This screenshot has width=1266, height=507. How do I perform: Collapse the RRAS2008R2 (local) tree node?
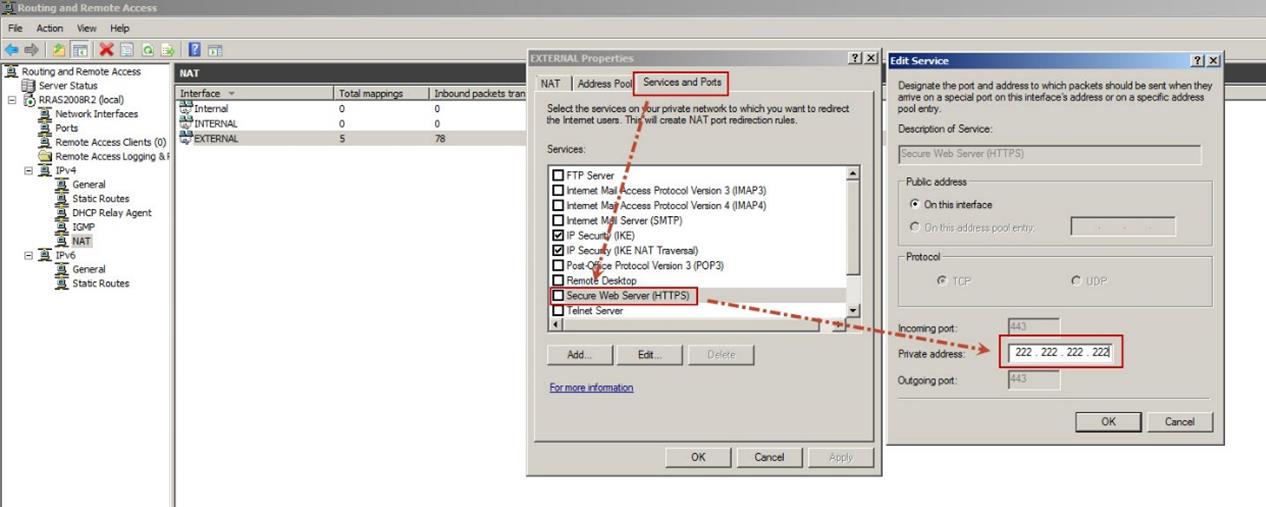[12, 100]
